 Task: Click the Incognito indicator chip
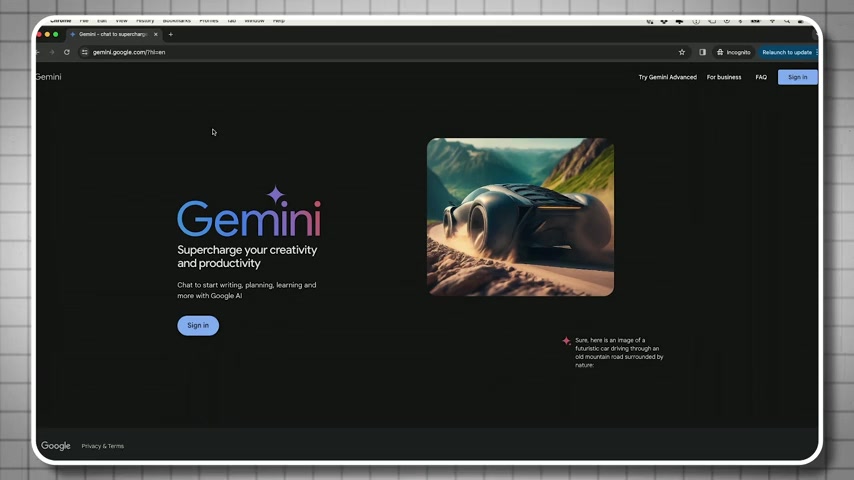734,52
